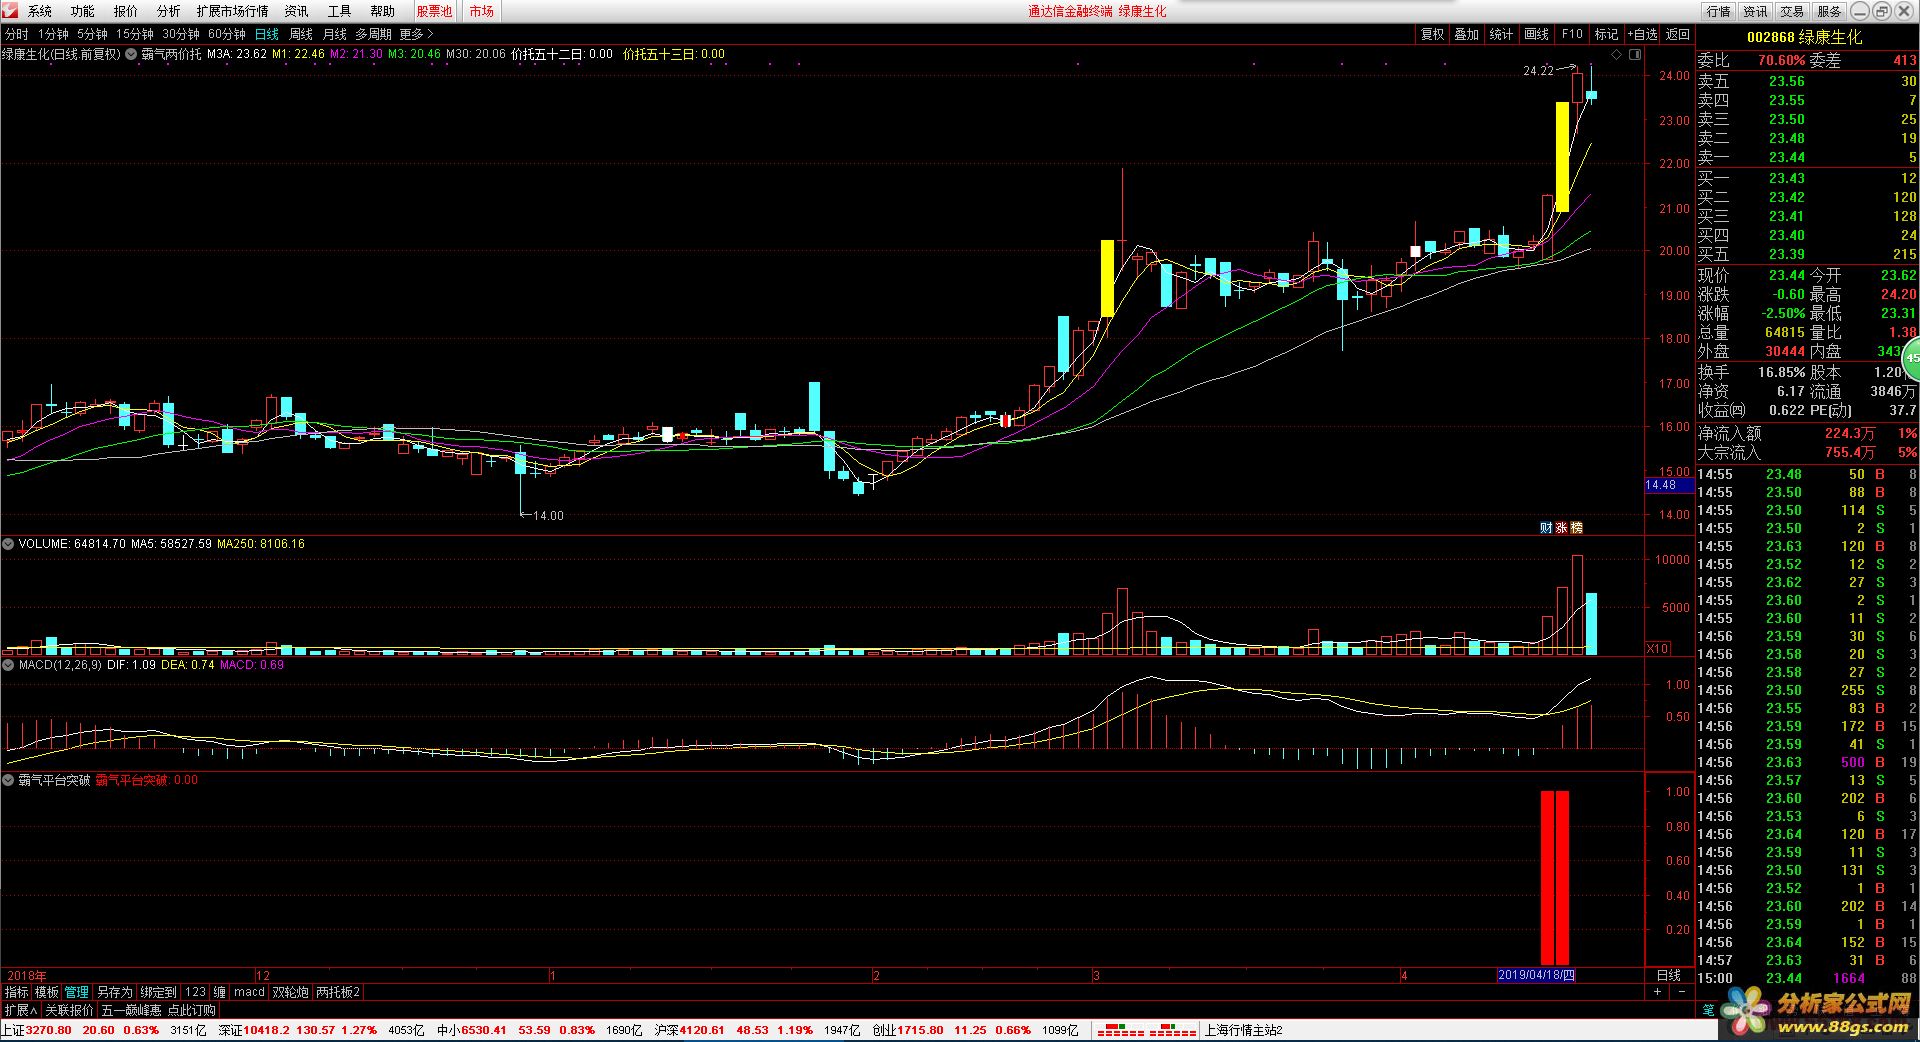The image size is (1920, 1042).
Task: Select the macd template
Action: pyautogui.click(x=249, y=992)
